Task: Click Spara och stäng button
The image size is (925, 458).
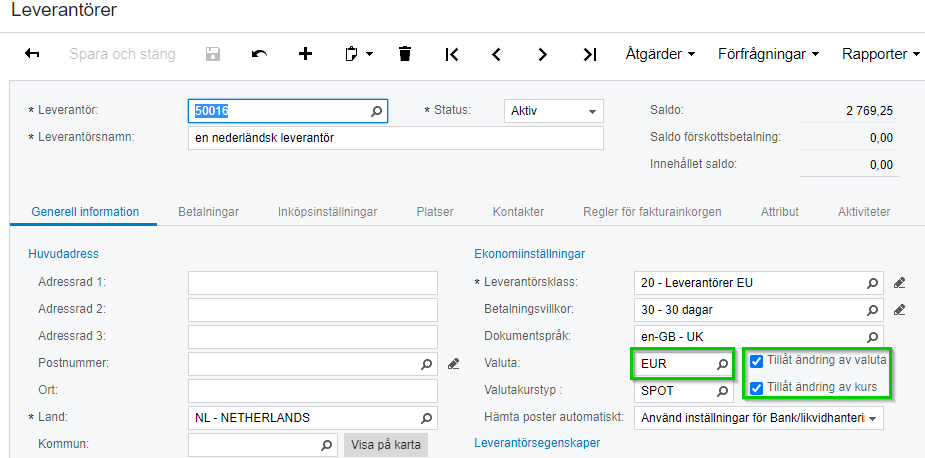Action: [x=122, y=54]
